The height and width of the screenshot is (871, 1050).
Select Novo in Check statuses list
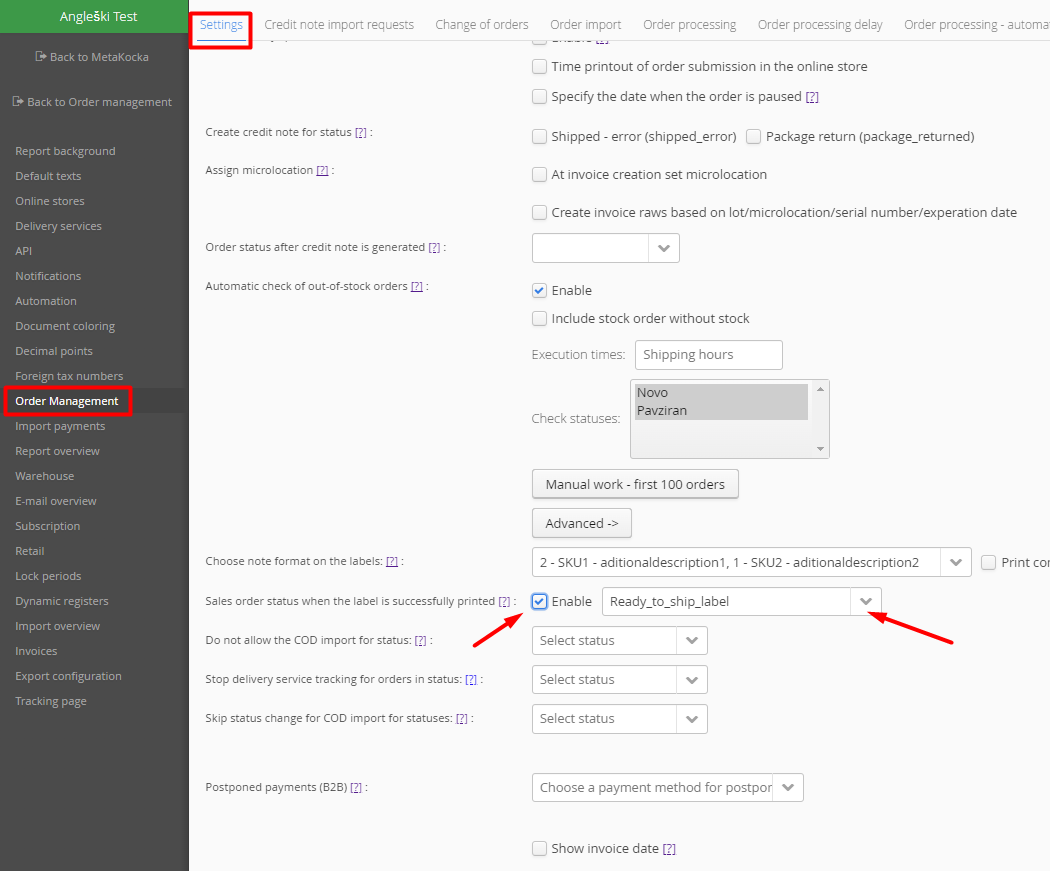721,392
